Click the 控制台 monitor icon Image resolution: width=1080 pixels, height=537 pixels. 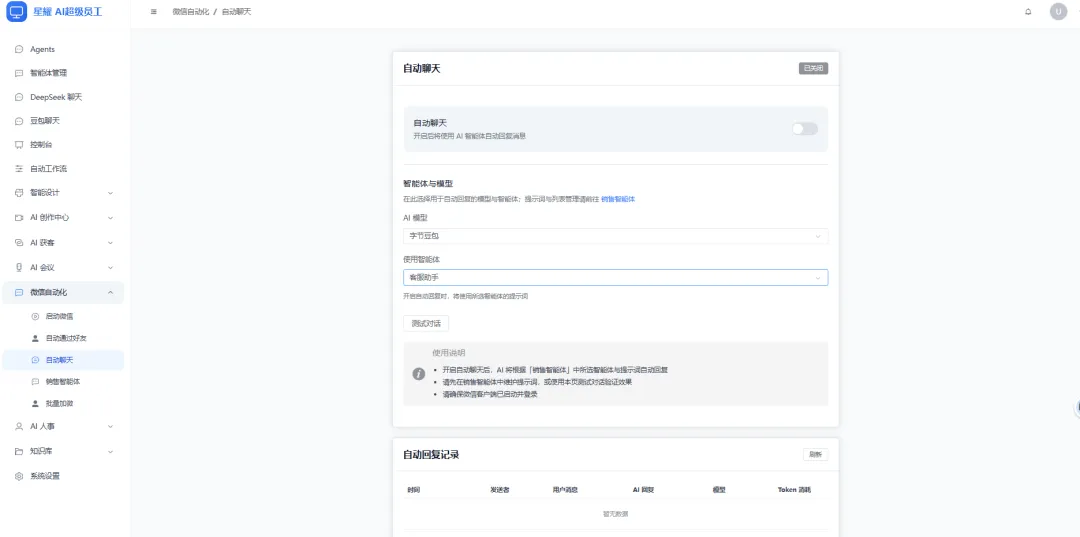(19, 145)
